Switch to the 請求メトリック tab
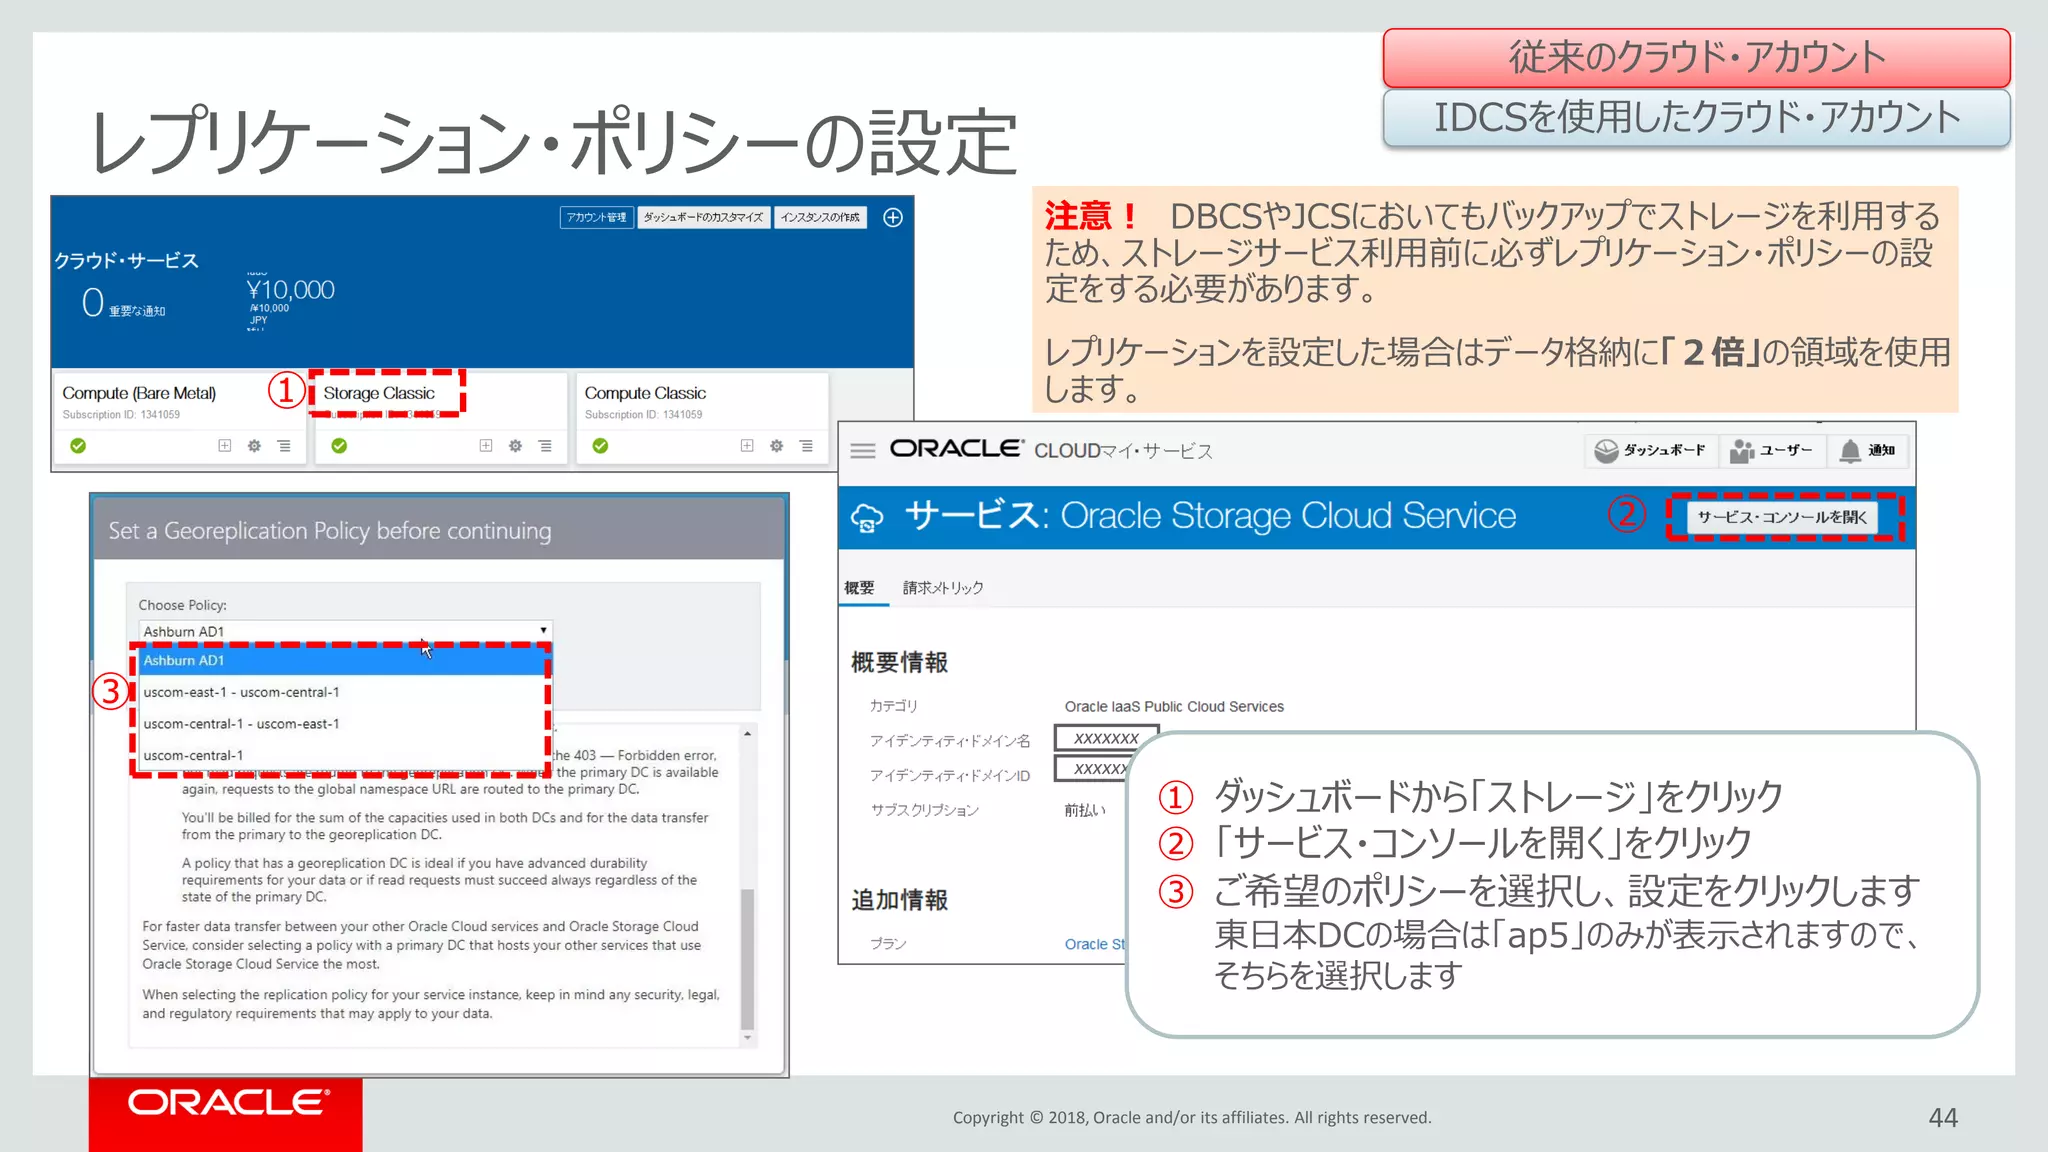The image size is (2048, 1152). click(x=943, y=588)
